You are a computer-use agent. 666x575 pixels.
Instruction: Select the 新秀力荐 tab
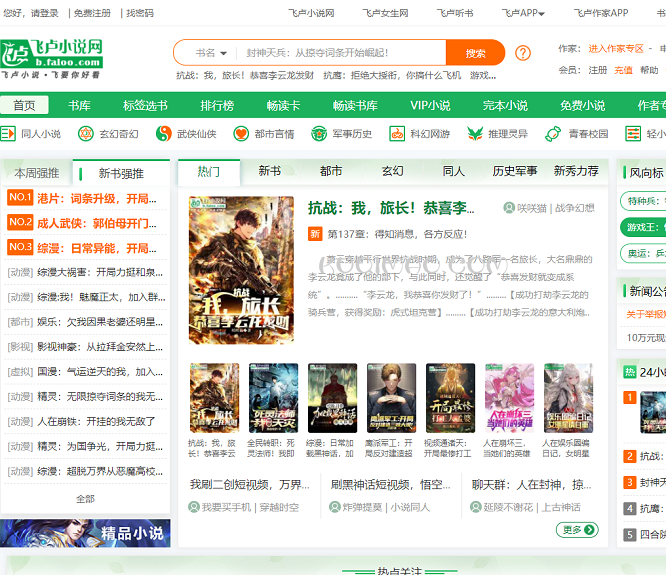click(x=576, y=171)
